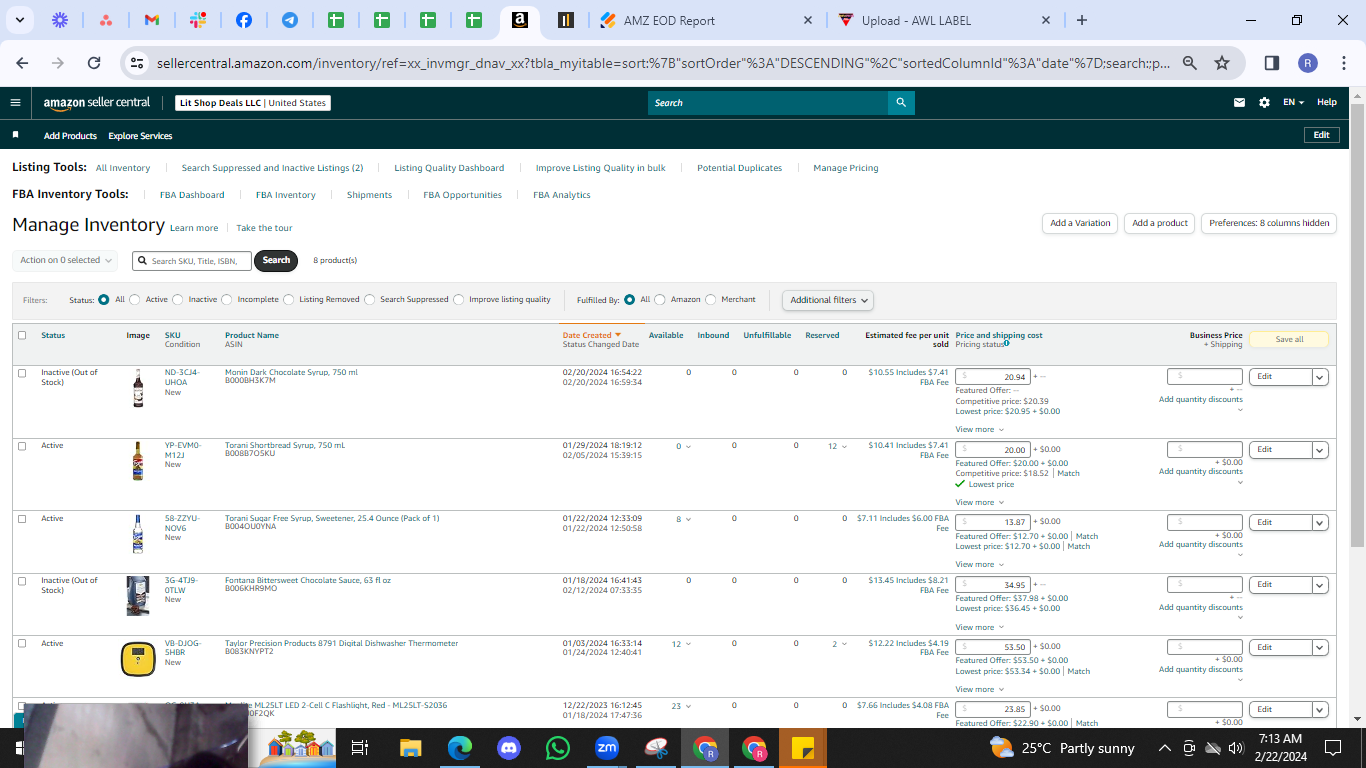Go back to the previous page

click(23, 63)
